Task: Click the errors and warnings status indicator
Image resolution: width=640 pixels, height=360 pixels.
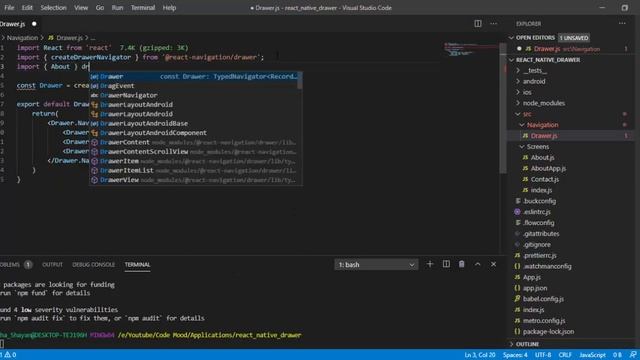Action: [9, 355]
